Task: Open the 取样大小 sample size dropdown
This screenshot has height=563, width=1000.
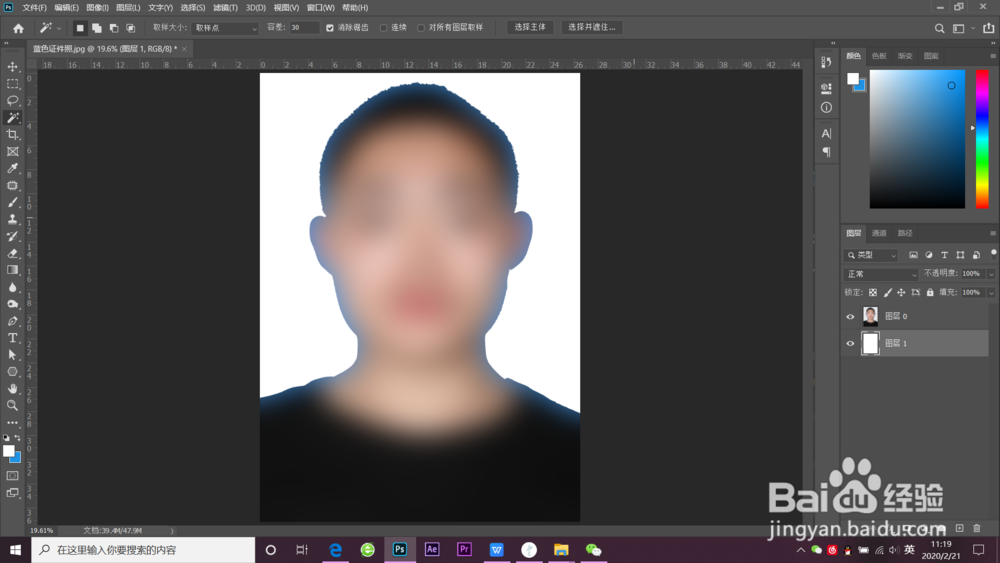Action: coord(224,28)
